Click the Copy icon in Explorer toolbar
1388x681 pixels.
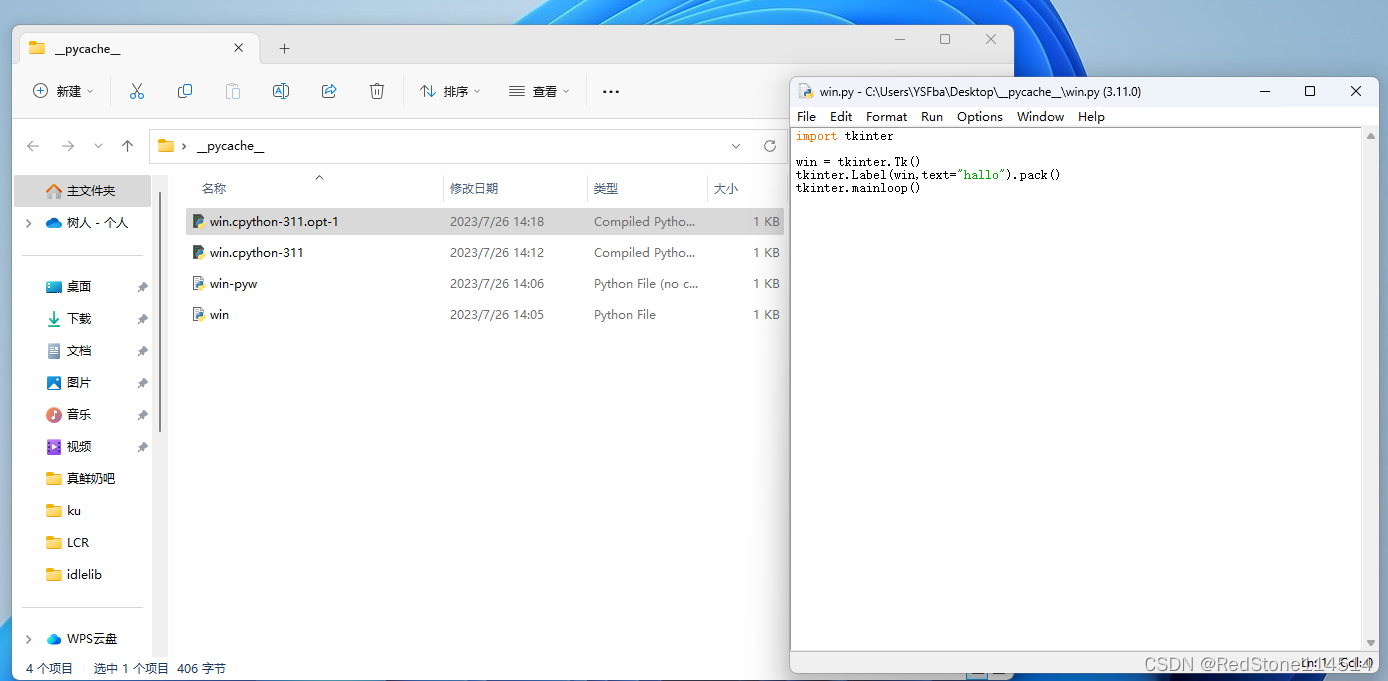184,91
